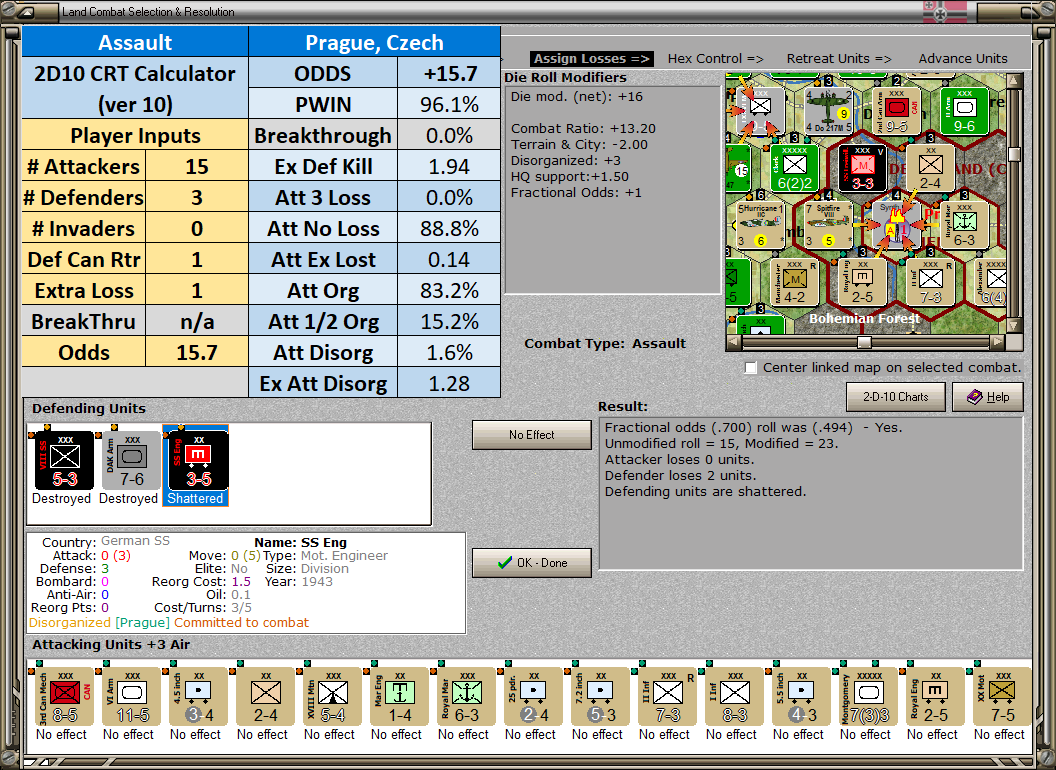
Task: Select the VIII SS 5-3 defending unit
Action: pyautogui.click(x=64, y=461)
